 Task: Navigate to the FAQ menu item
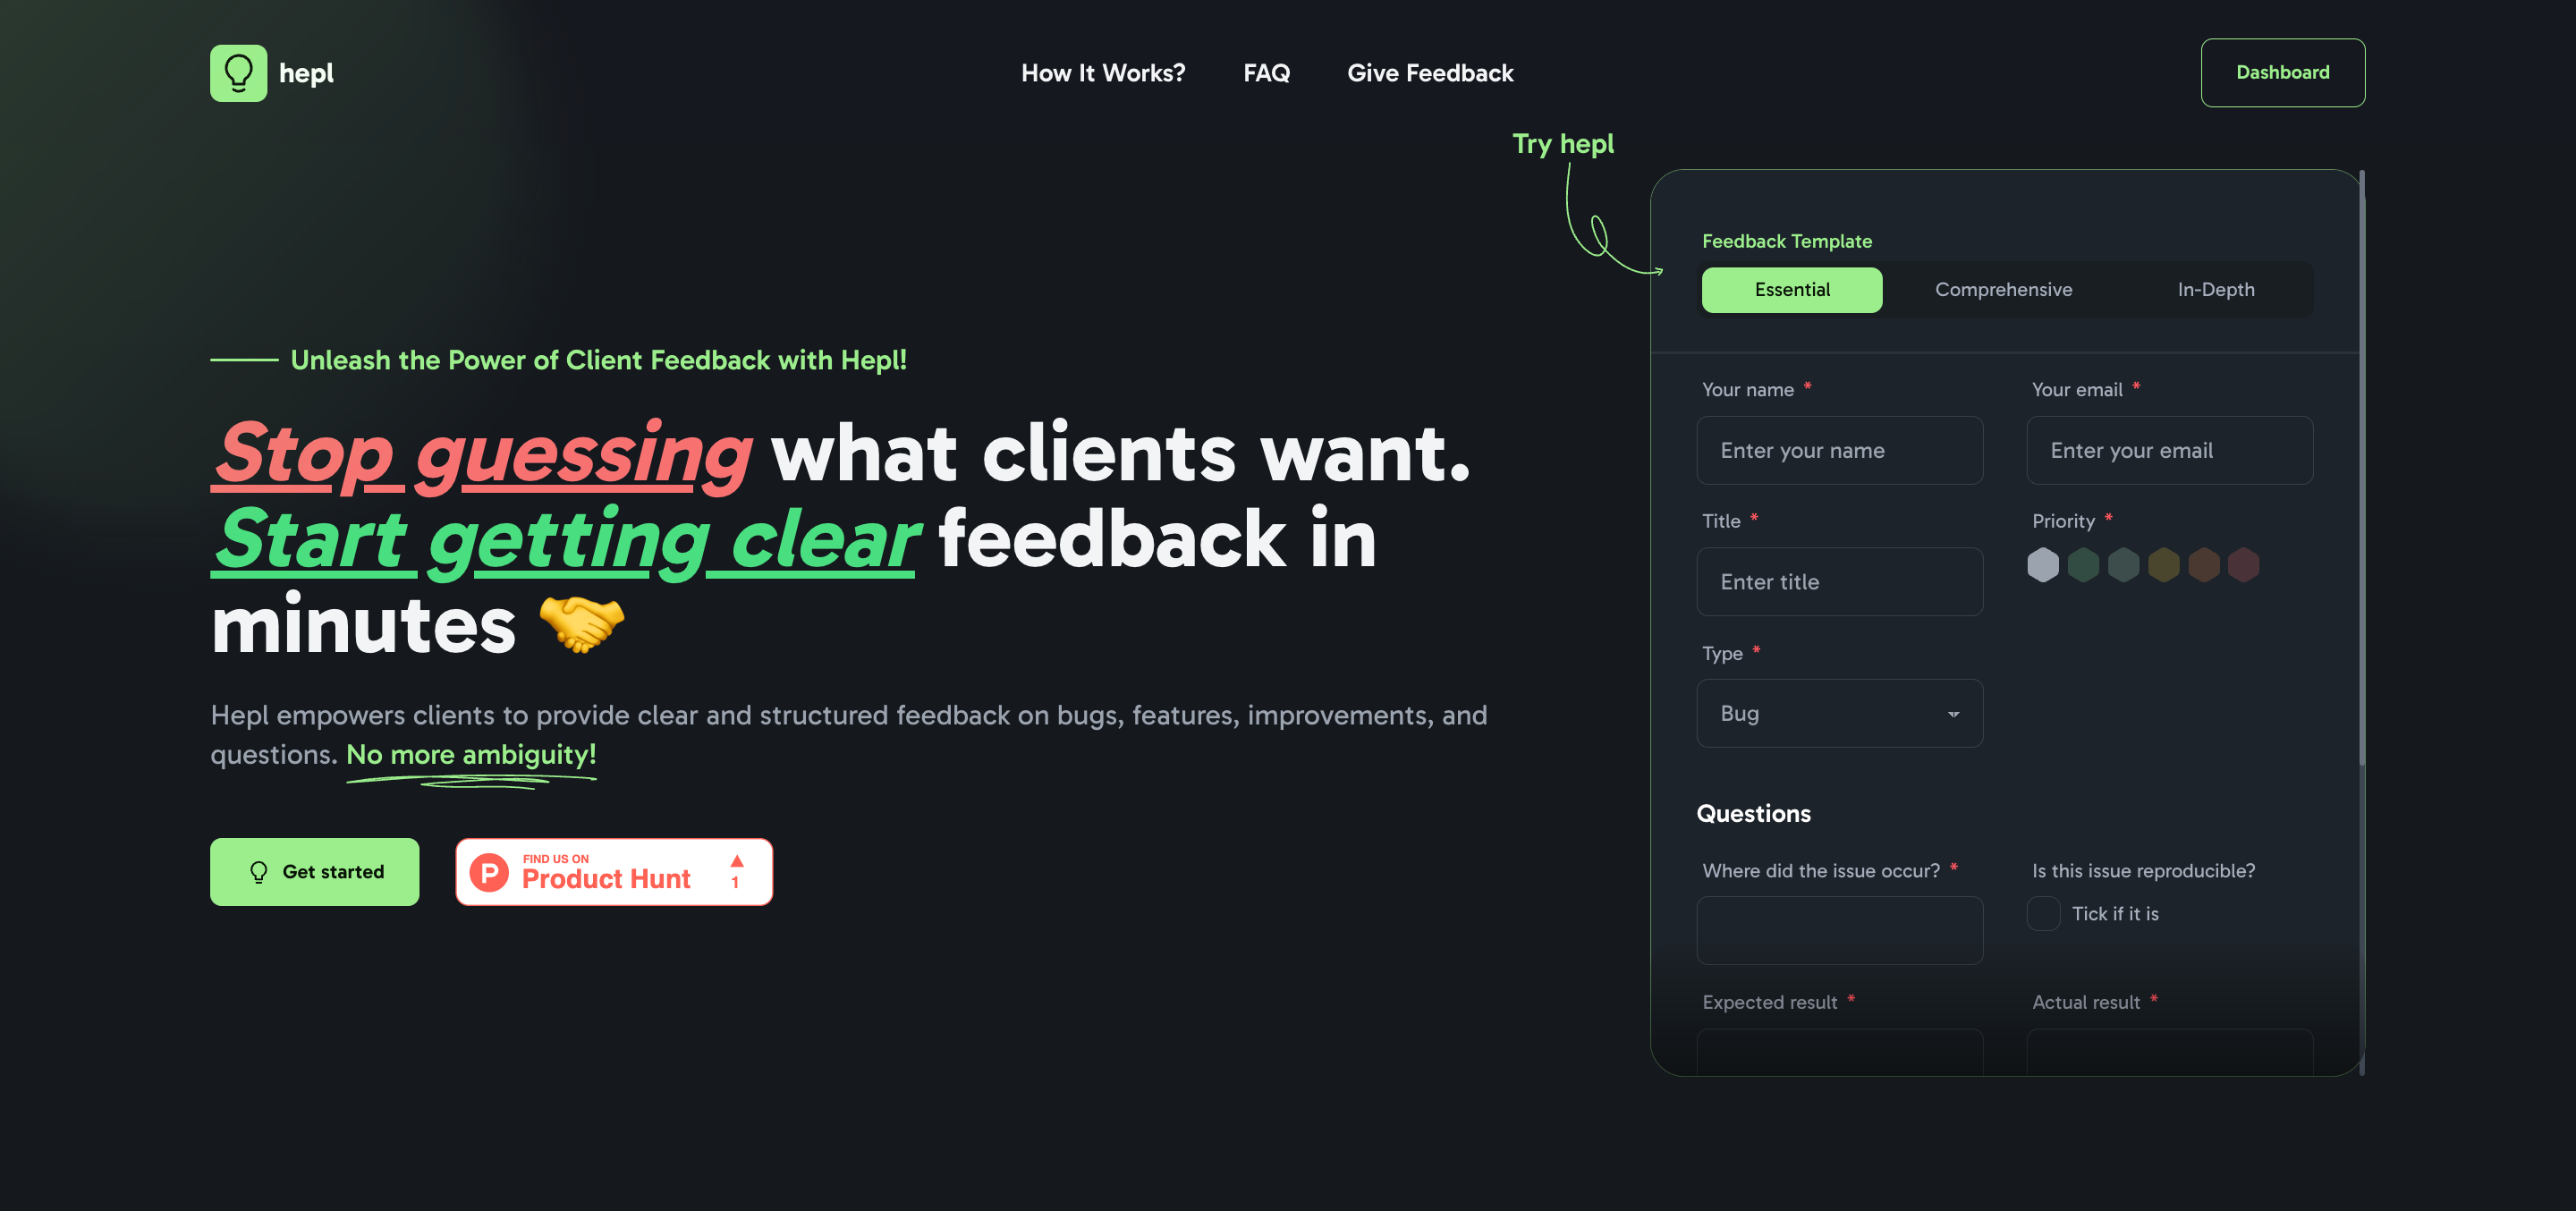[x=1267, y=72]
